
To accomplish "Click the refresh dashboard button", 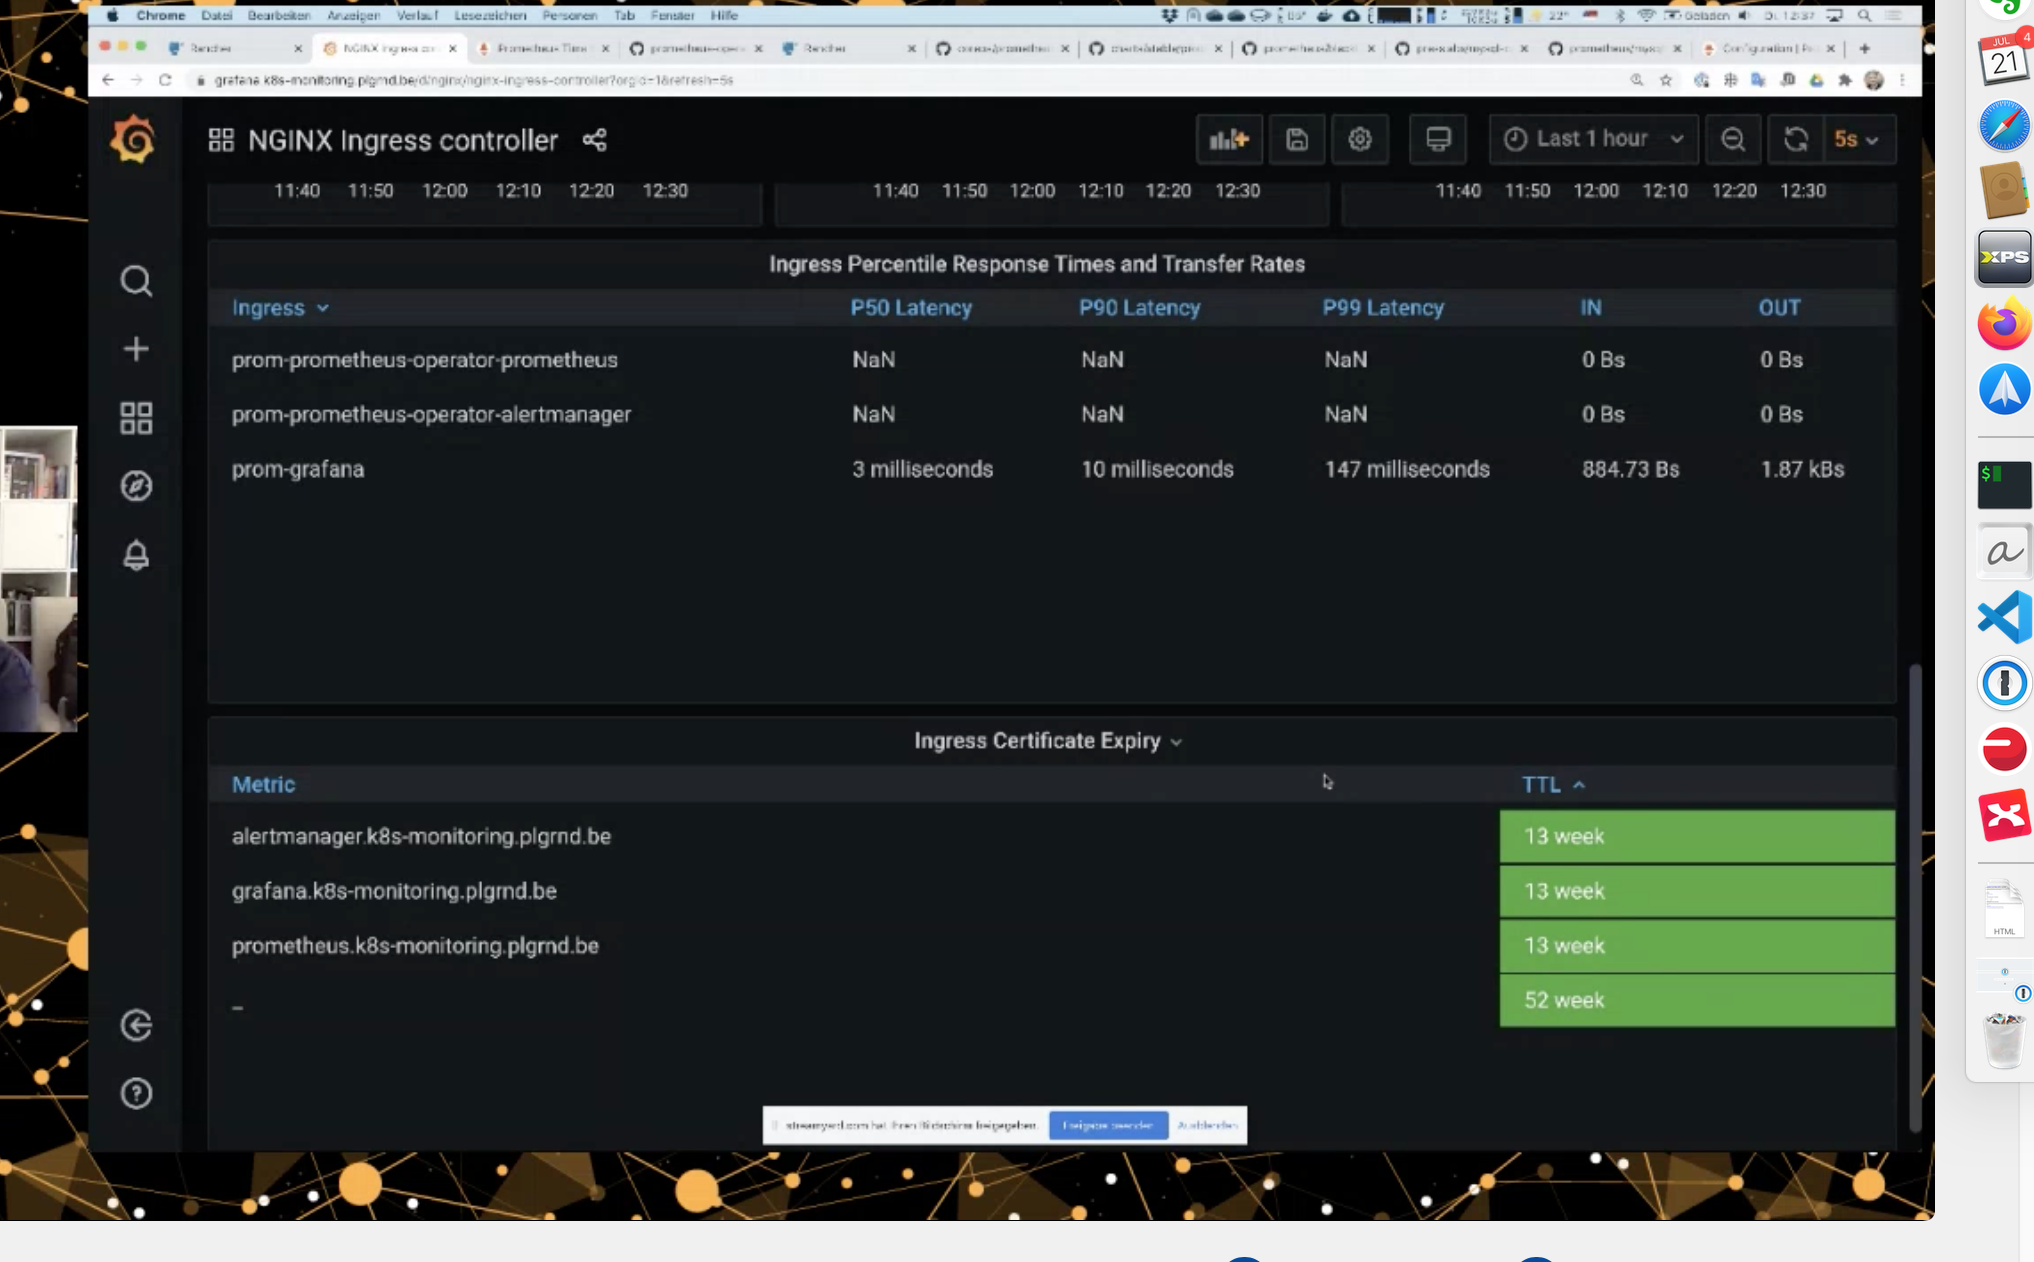I will click(x=1797, y=138).
